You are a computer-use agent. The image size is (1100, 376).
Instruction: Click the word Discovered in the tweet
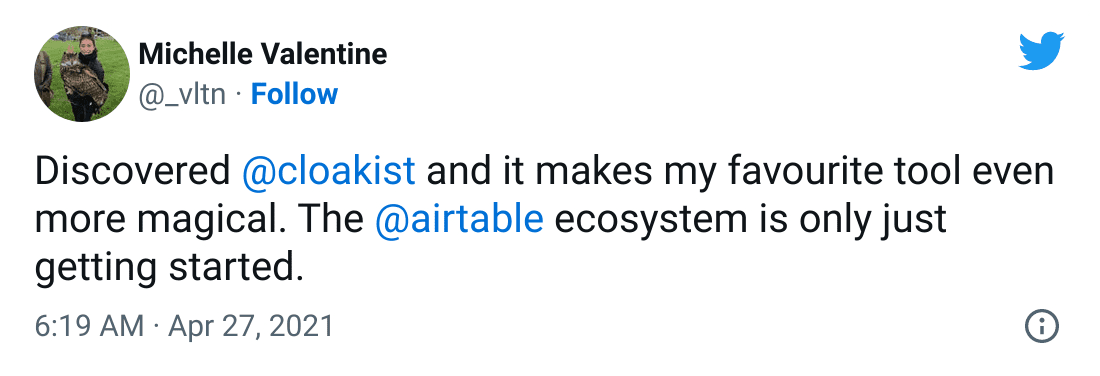[133, 173]
